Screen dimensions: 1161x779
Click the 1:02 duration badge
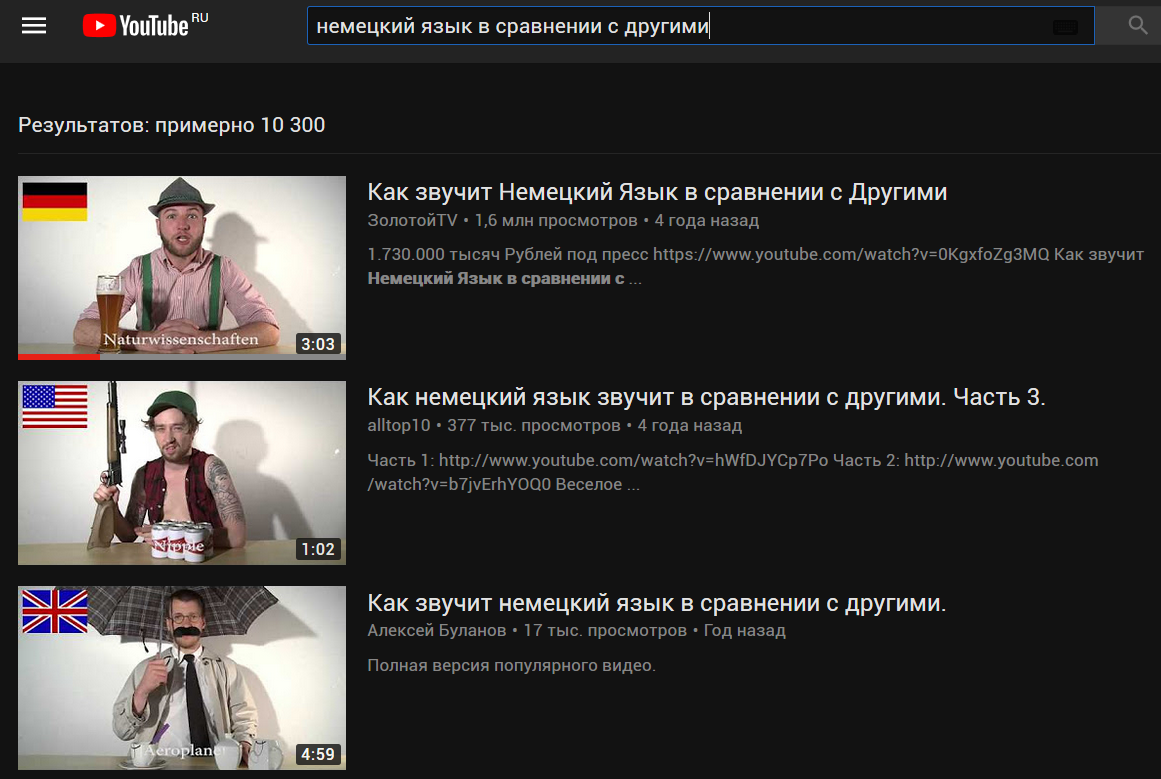pyautogui.click(x=318, y=549)
